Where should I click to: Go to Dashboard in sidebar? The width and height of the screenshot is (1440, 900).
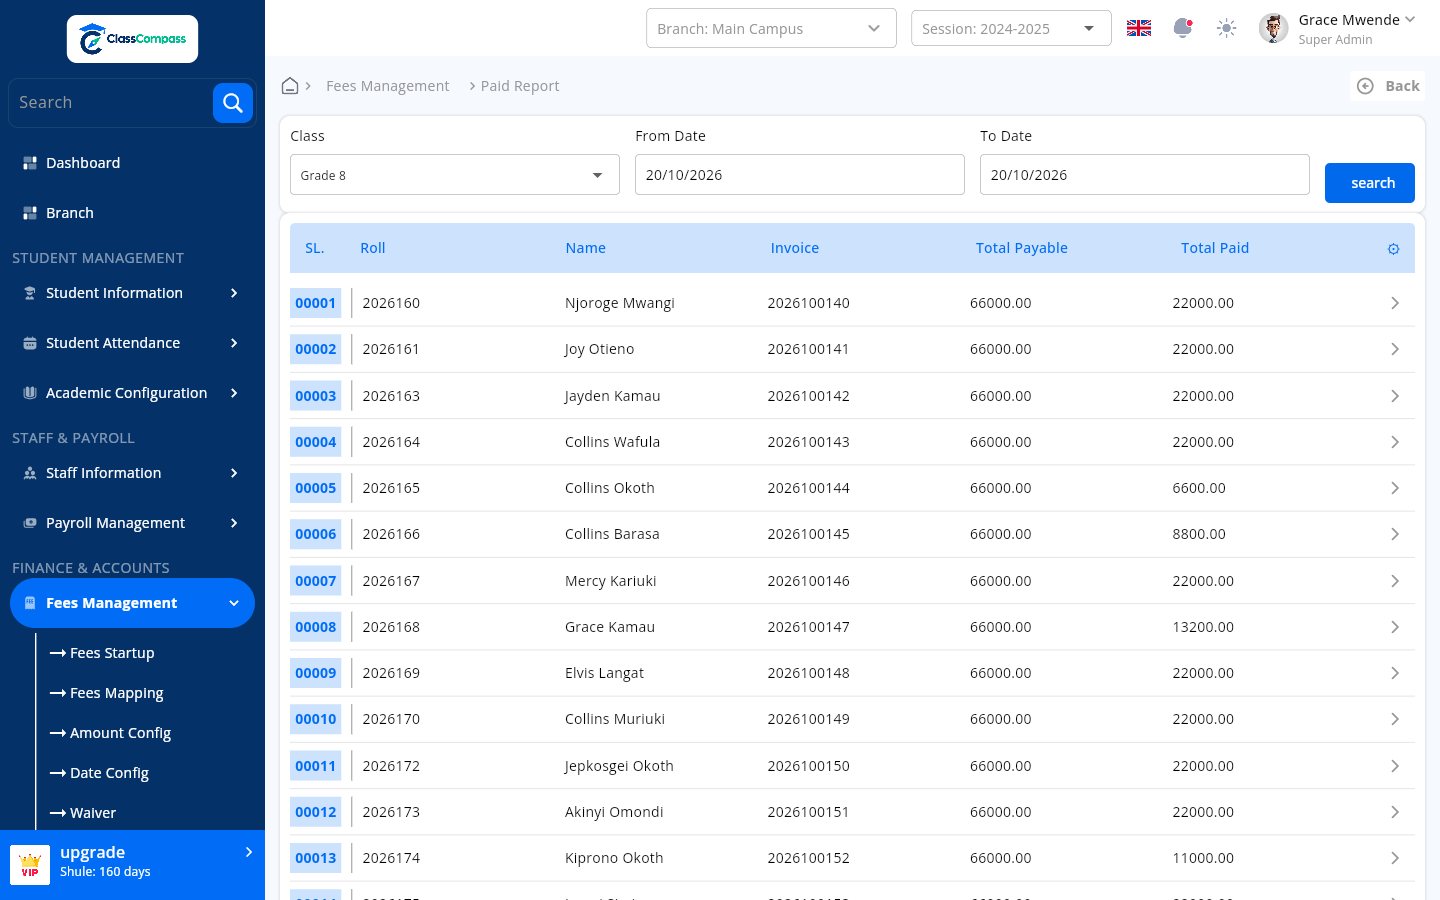point(83,163)
